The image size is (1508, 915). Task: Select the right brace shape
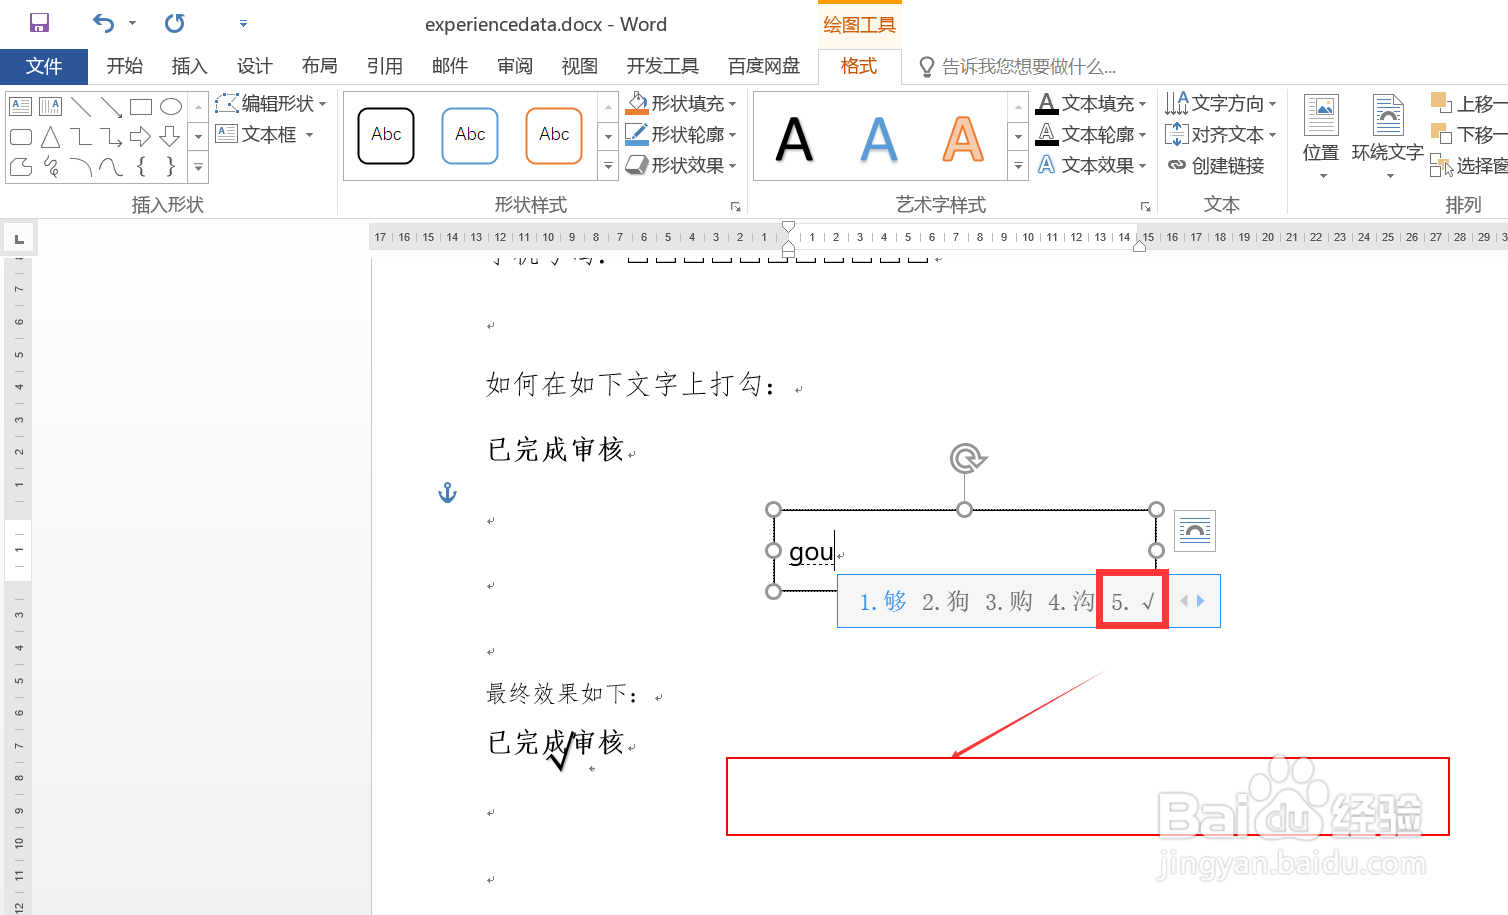(x=171, y=166)
